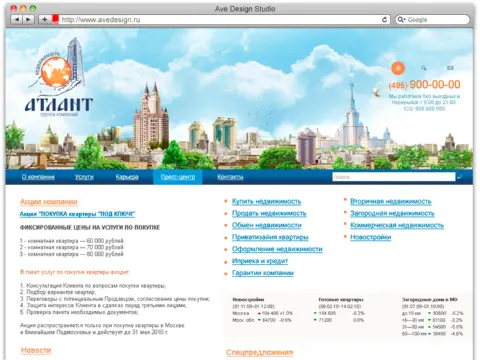This screenshot has width=480, height=360.
Task: Click the envelope mail icon in header
Action: pyautogui.click(x=450, y=68)
